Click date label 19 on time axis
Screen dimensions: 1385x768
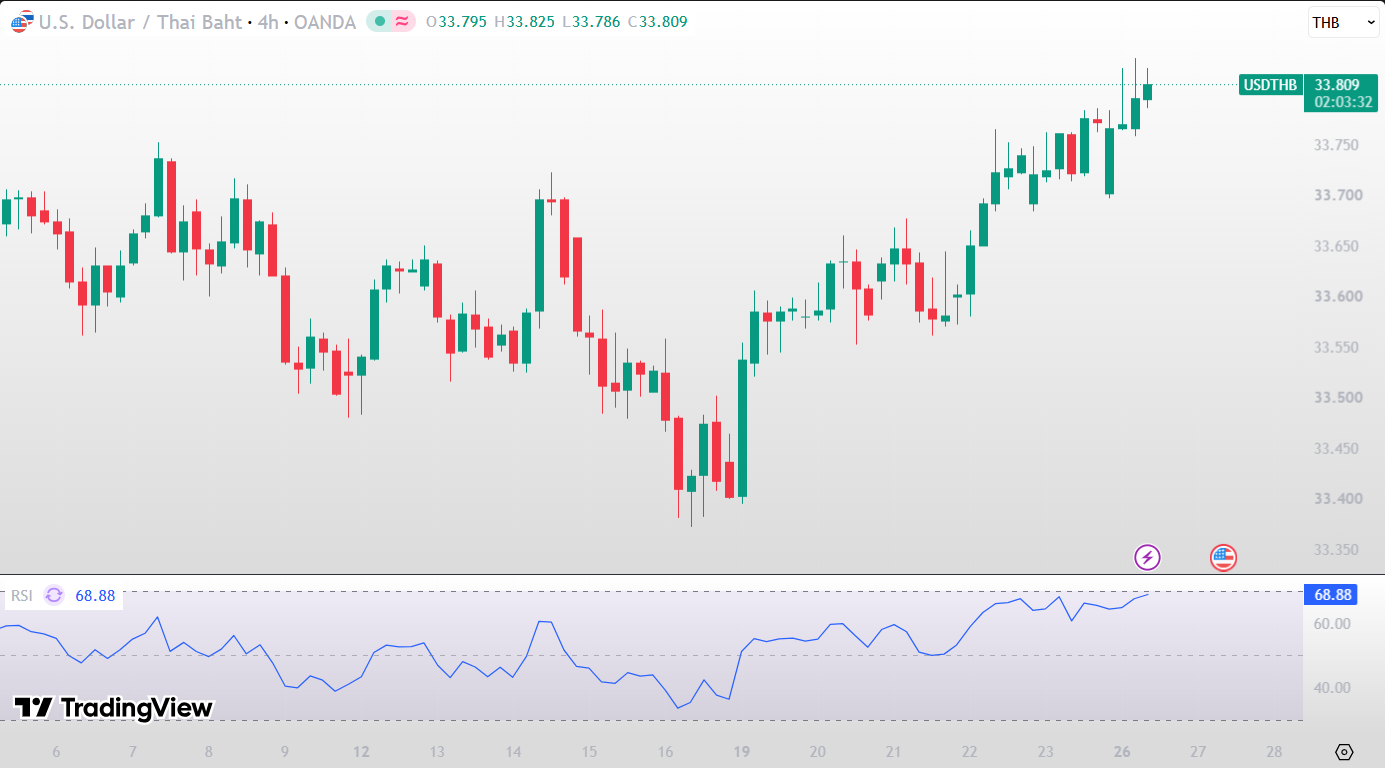741,752
